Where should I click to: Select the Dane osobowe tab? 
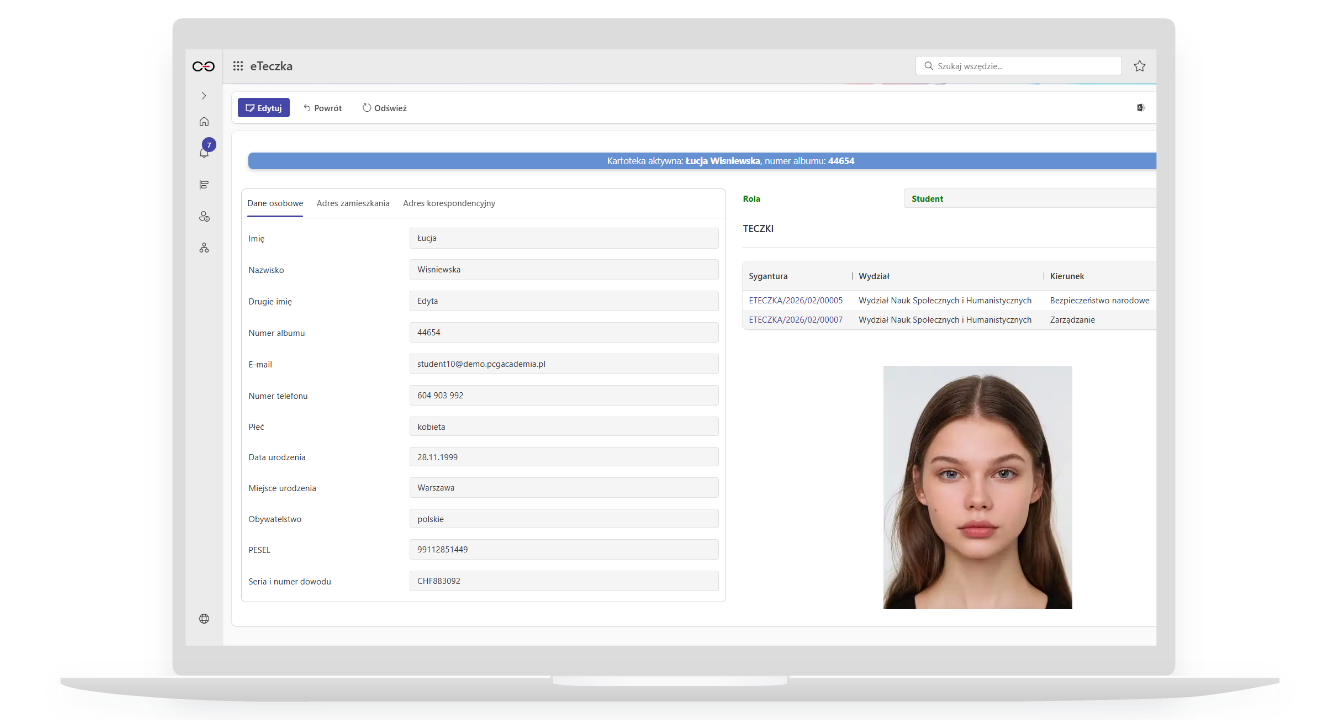(x=275, y=203)
